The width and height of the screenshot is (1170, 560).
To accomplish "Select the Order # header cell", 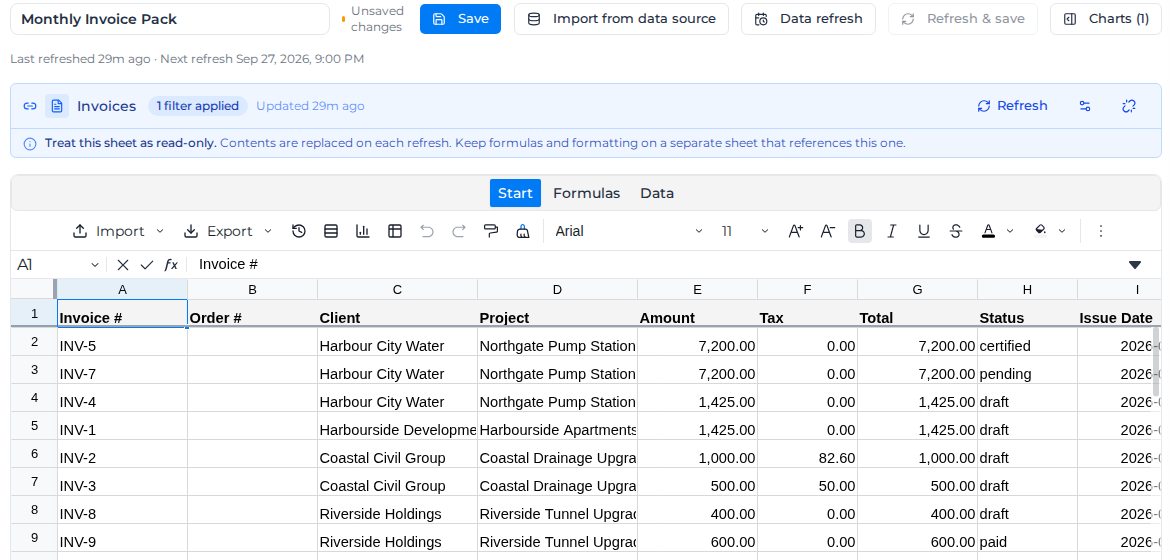I will (252, 314).
